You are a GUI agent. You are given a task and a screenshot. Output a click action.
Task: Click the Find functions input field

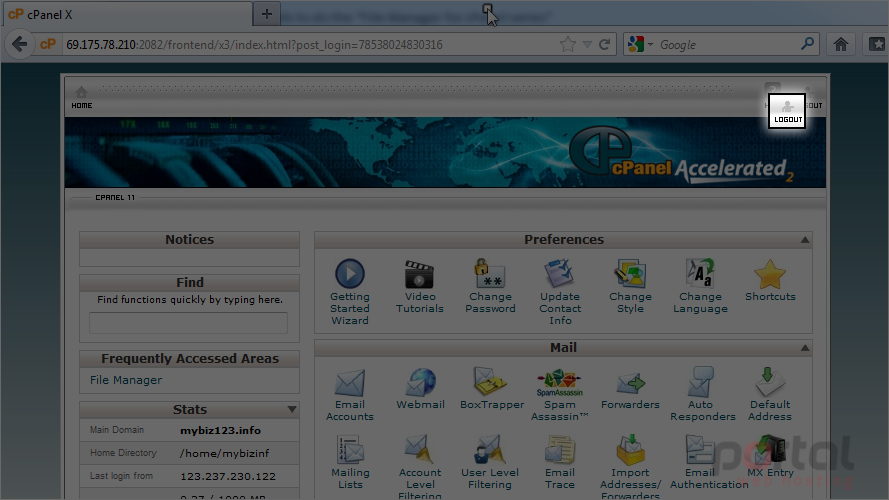pos(188,323)
